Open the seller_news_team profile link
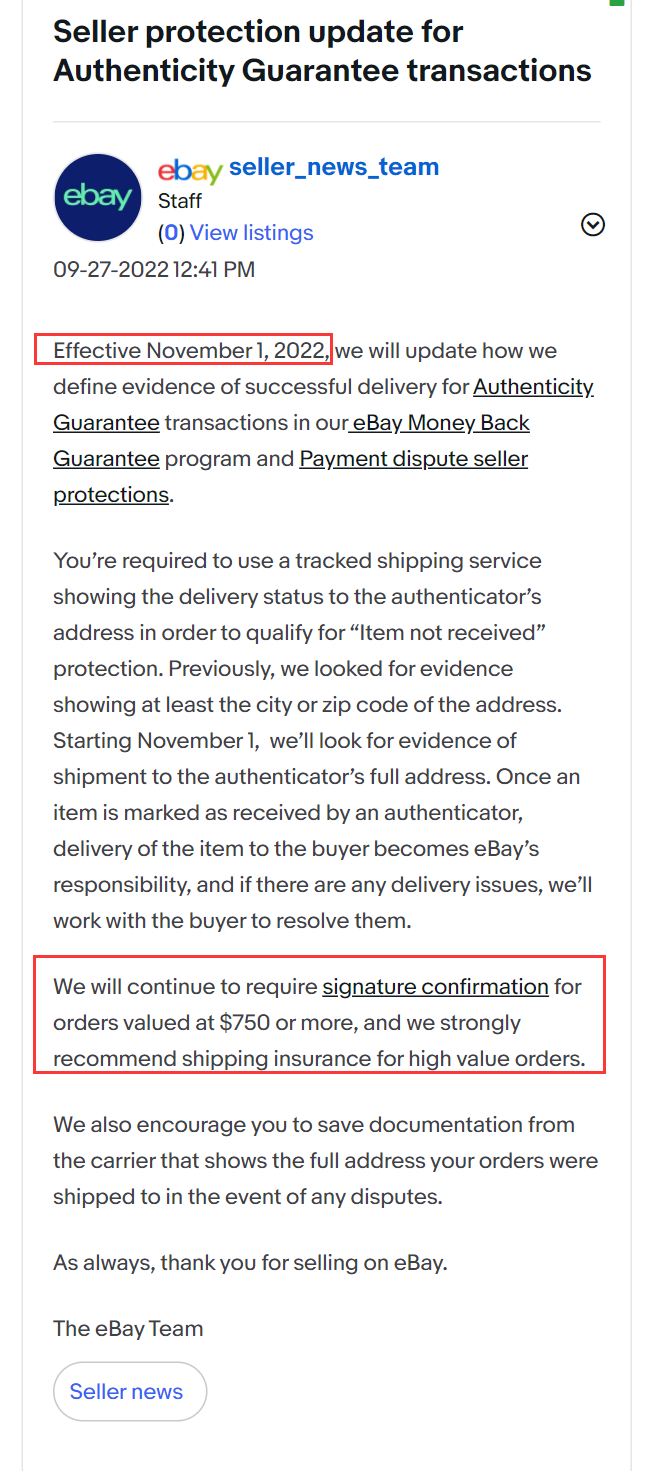Screen dimensions: 655x1471 pyautogui.click(x=334, y=167)
